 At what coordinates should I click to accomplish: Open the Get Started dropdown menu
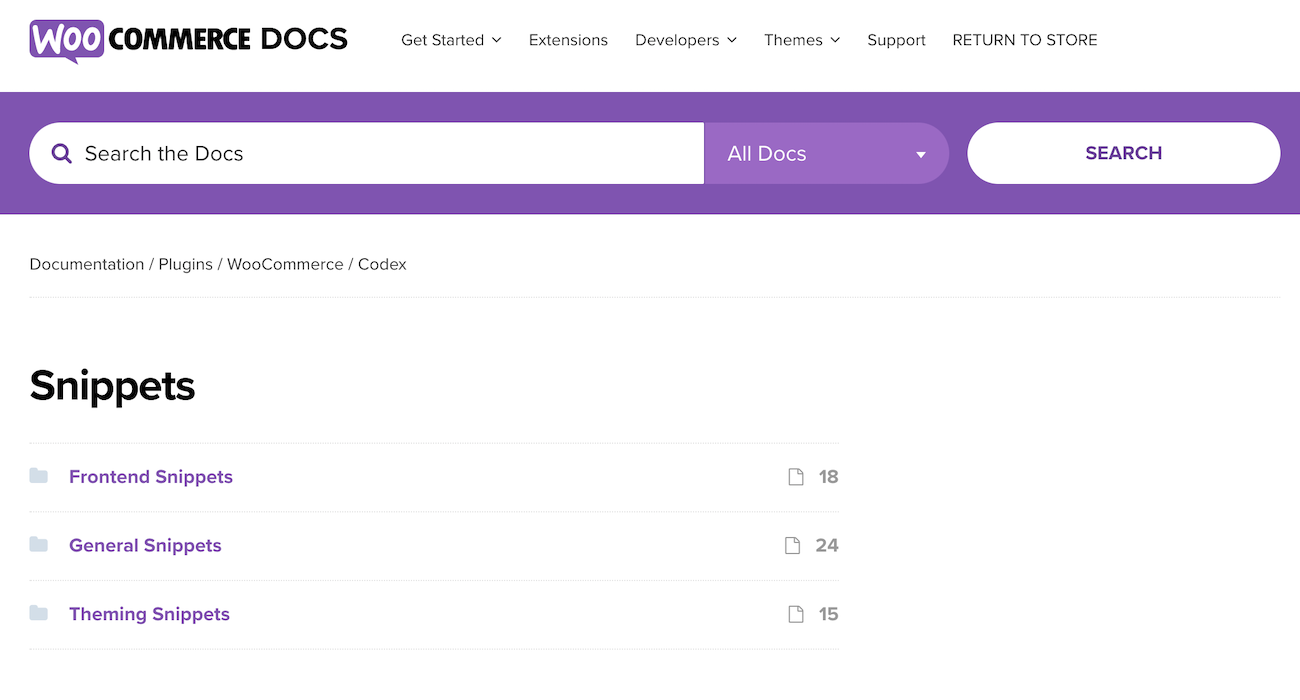click(x=451, y=40)
